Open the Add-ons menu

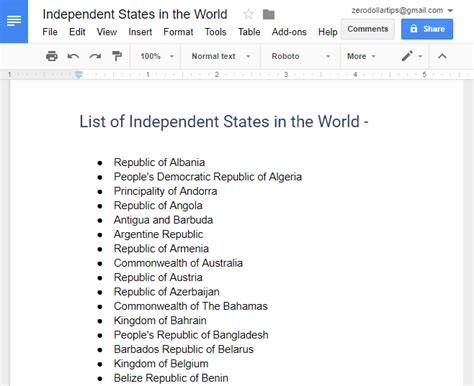[x=289, y=32]
